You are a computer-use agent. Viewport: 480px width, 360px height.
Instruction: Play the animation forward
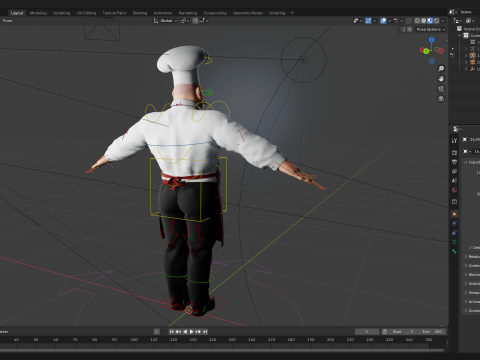point(192,331)
